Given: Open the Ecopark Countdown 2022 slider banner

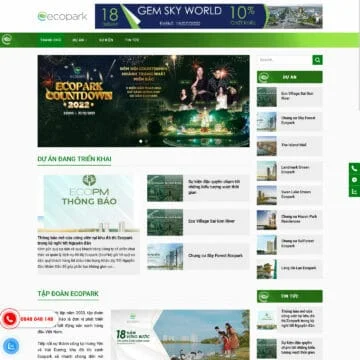Looking at the screenshot, I should tap(143, 101).
